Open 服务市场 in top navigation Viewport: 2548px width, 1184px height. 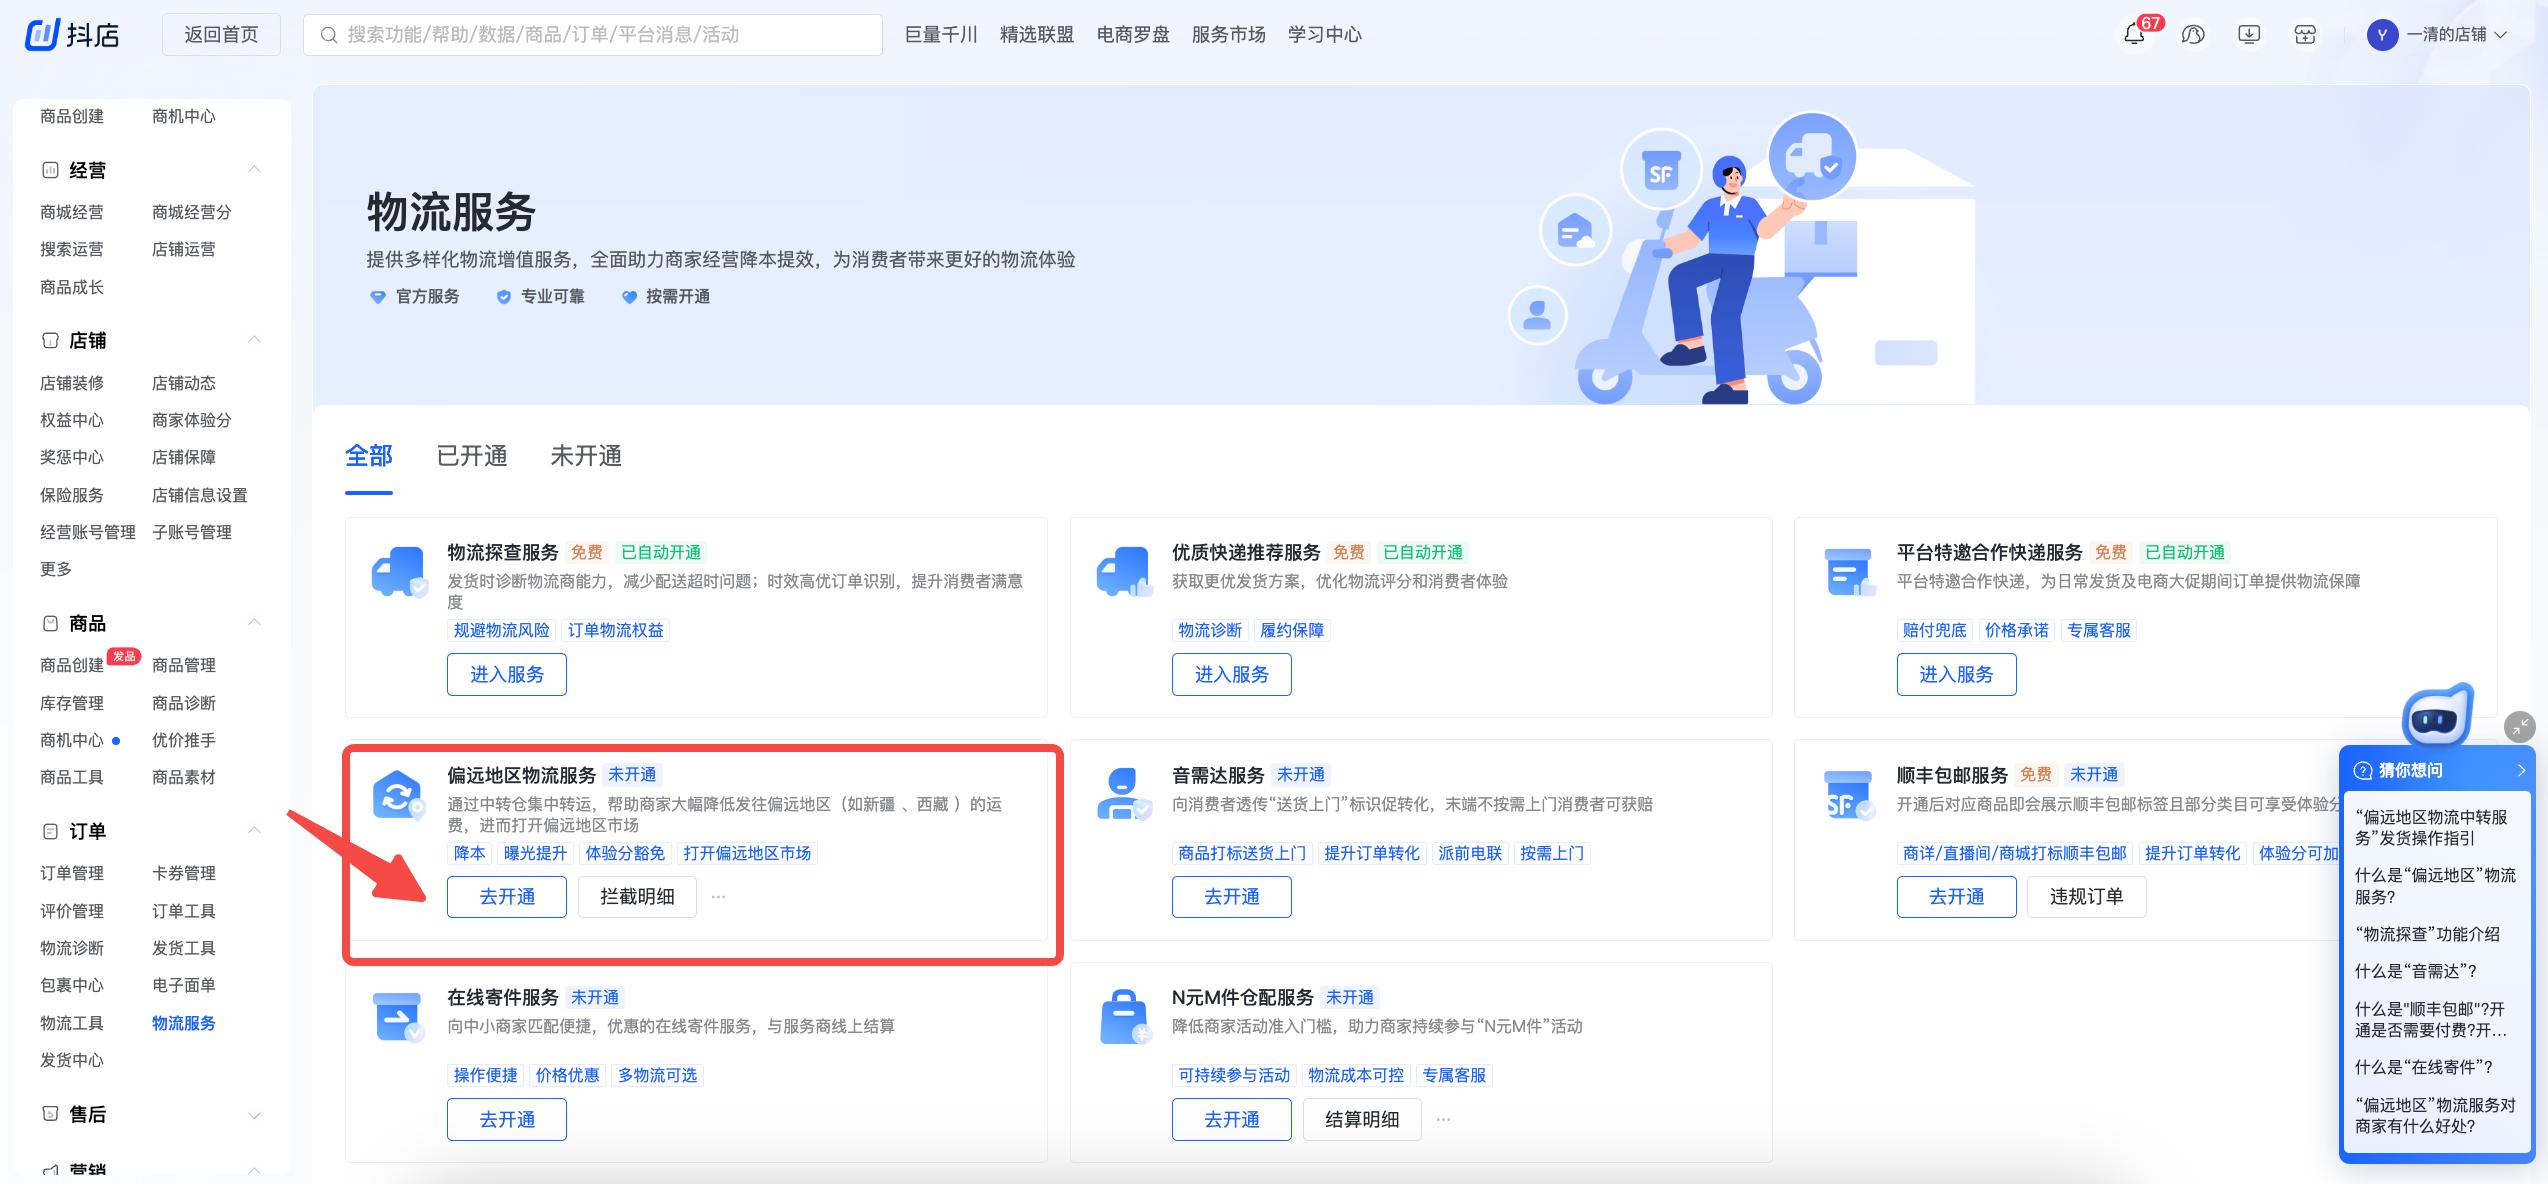pyautogui.click(x=1229, y=35)
